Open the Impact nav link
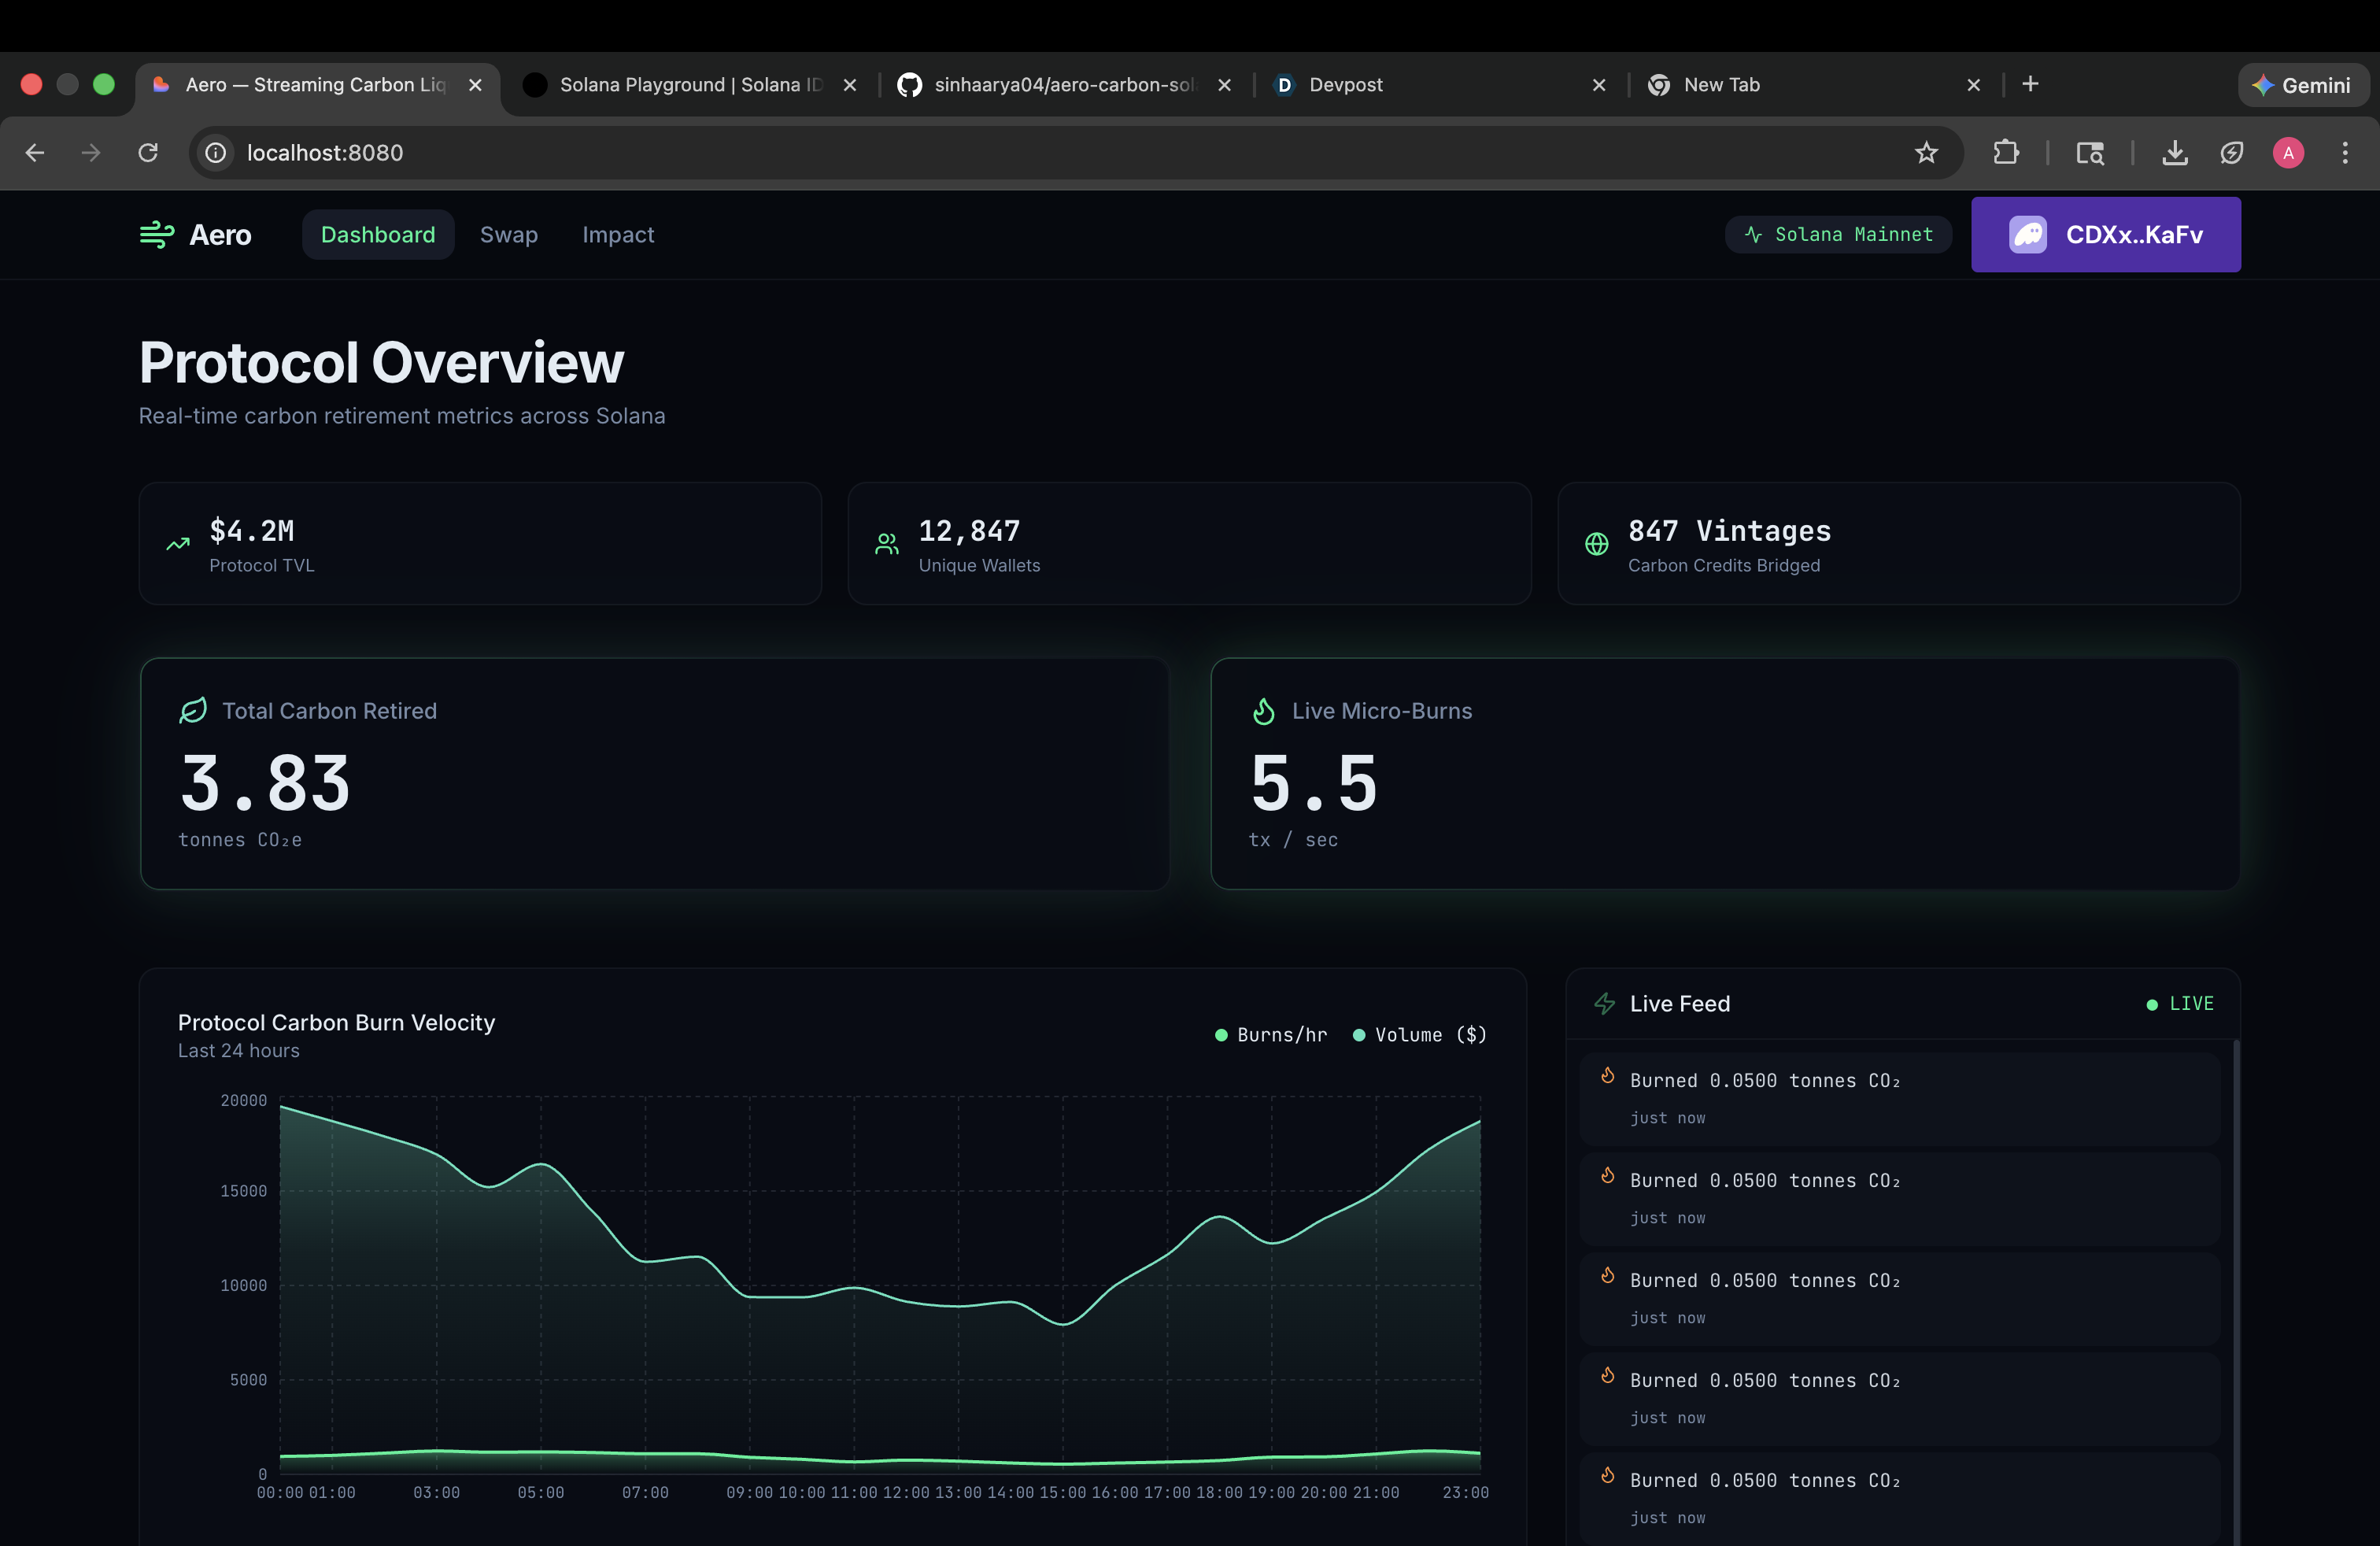Image resolution: width=2380 pixels, height=1546 pixels. pyautogui.click(x=618, y=235)
